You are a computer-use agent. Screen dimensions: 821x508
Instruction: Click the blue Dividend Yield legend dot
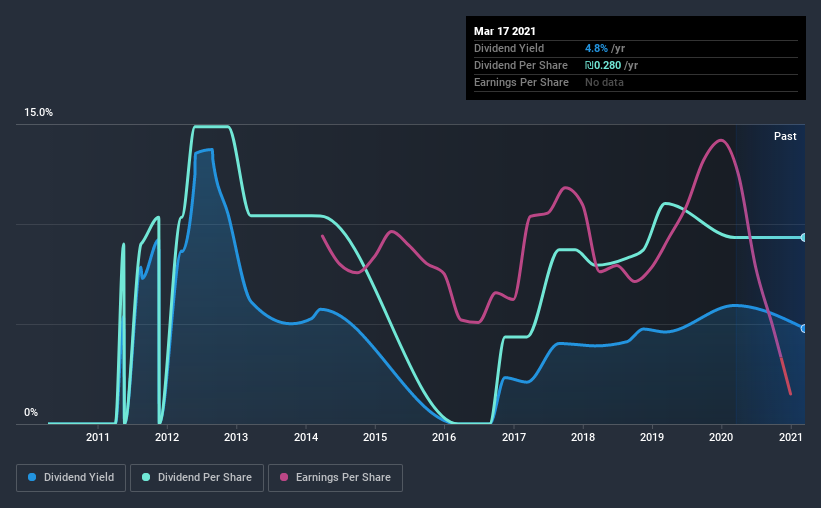click(32, 477)
